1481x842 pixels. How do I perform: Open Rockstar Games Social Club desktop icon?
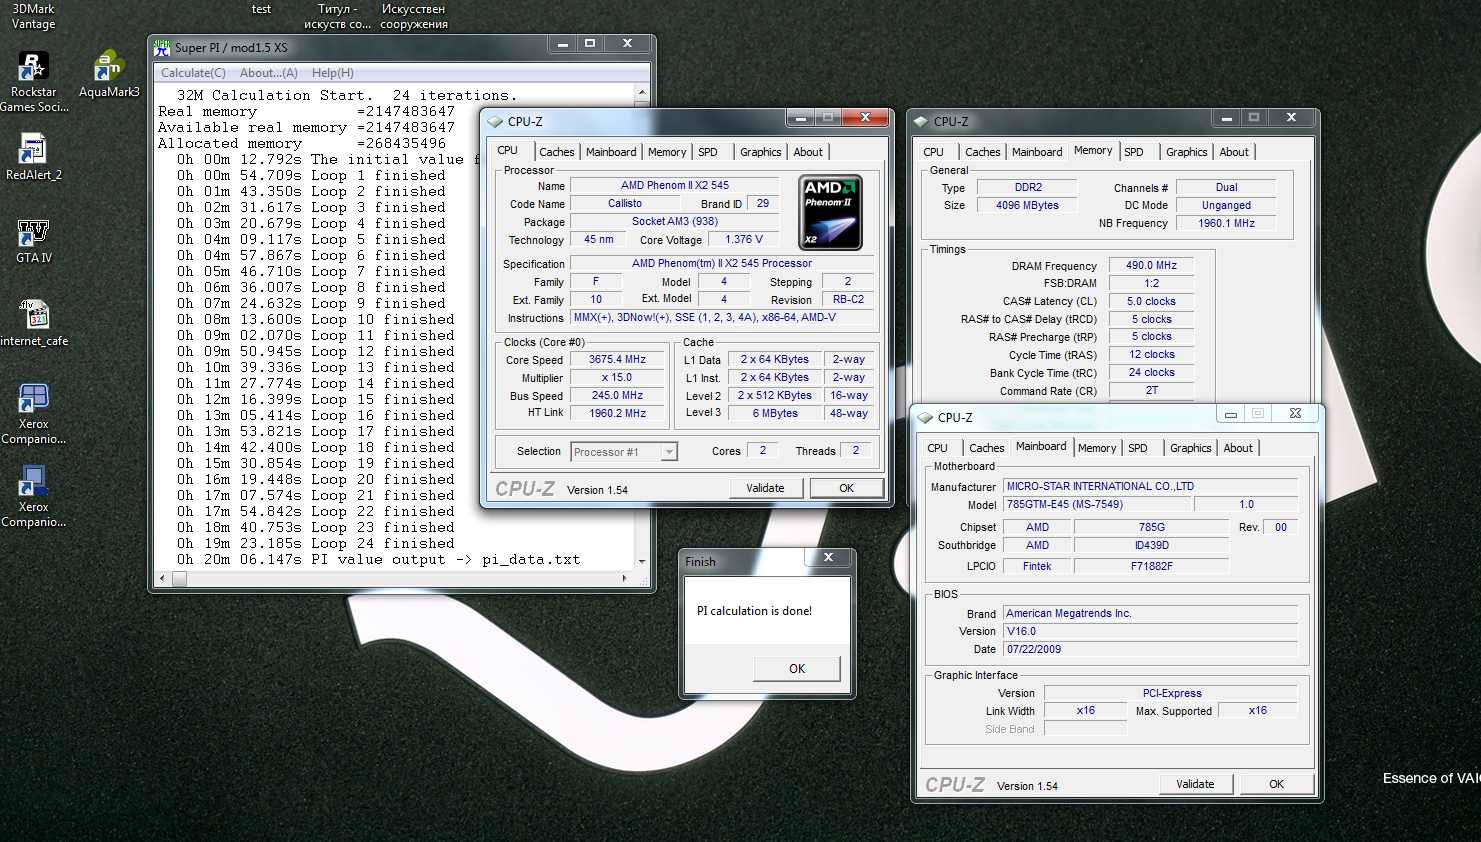[x=33, y=80]
